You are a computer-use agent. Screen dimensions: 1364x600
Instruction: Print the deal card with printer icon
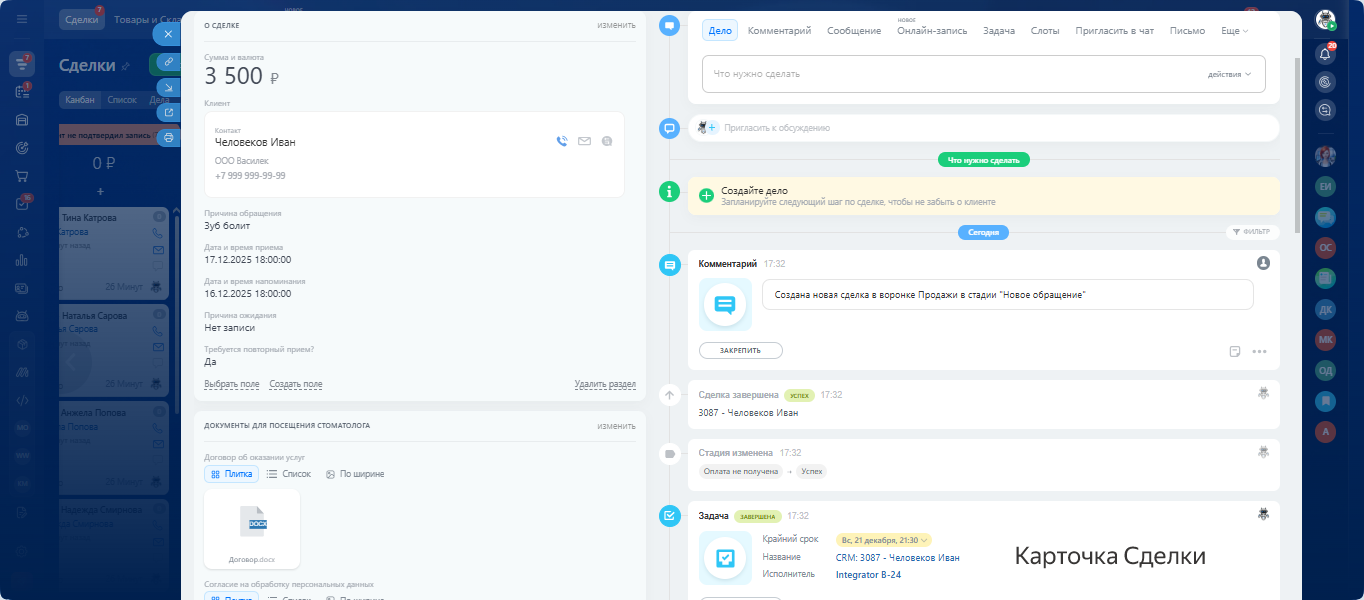tap(168, 137)
